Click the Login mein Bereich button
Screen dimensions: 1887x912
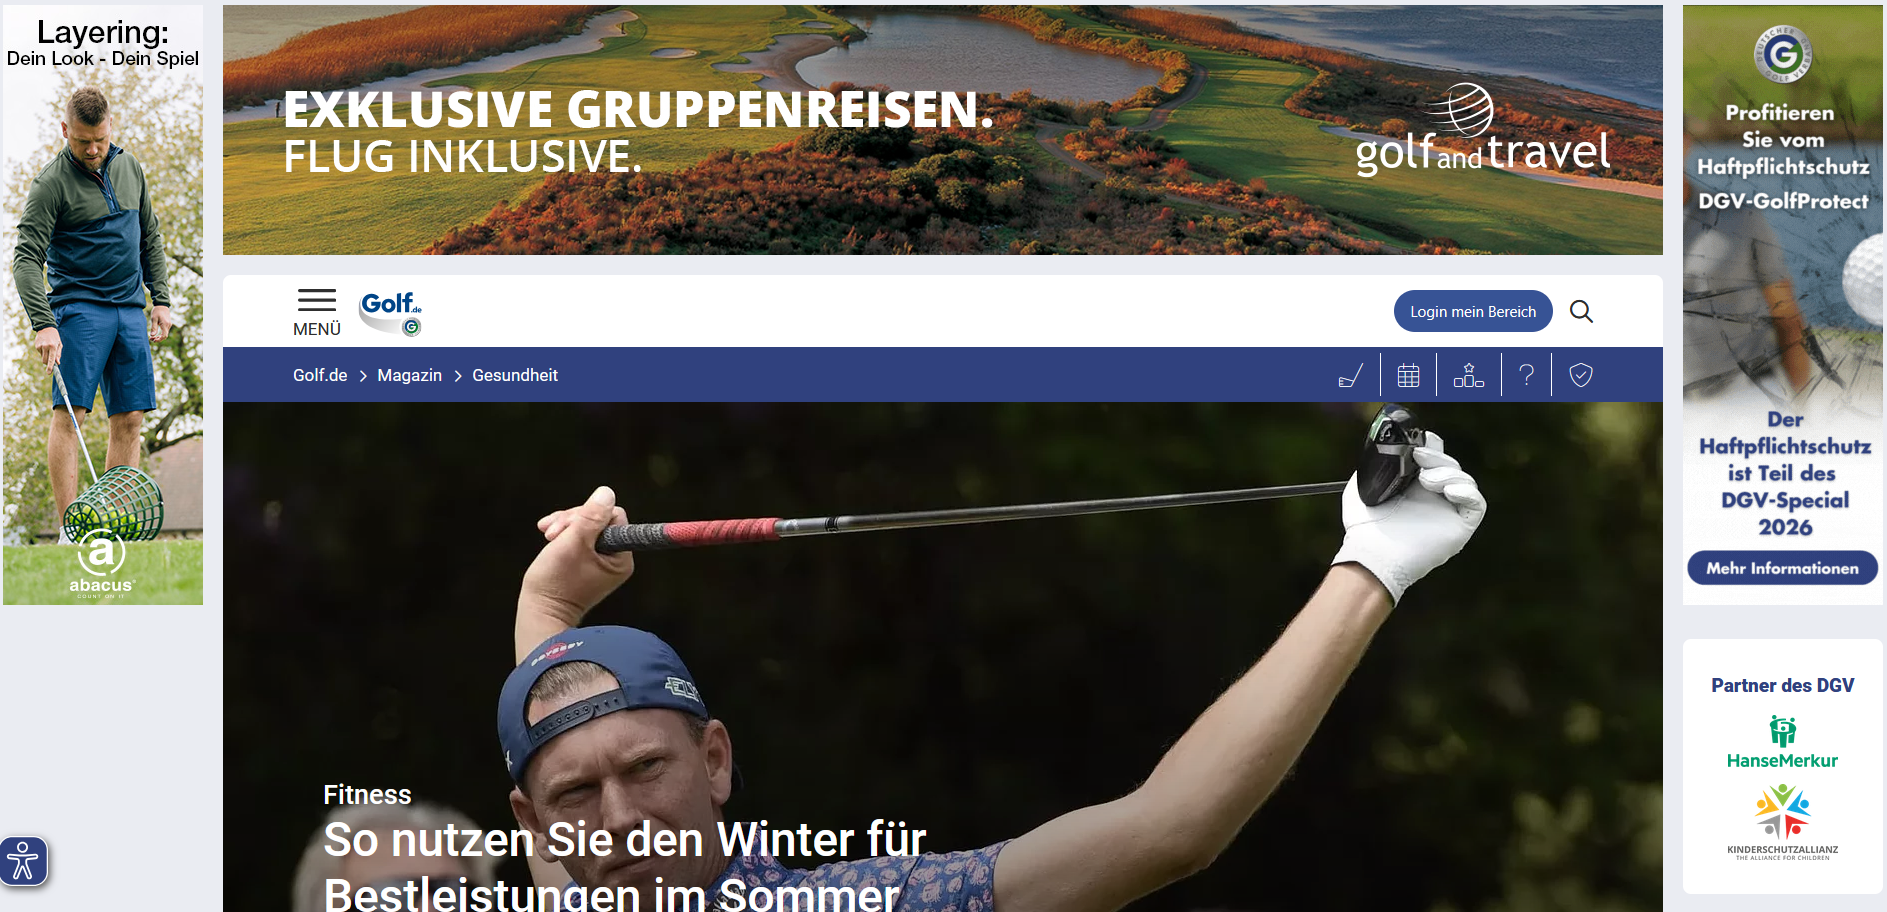click(x=1473, y=312)
